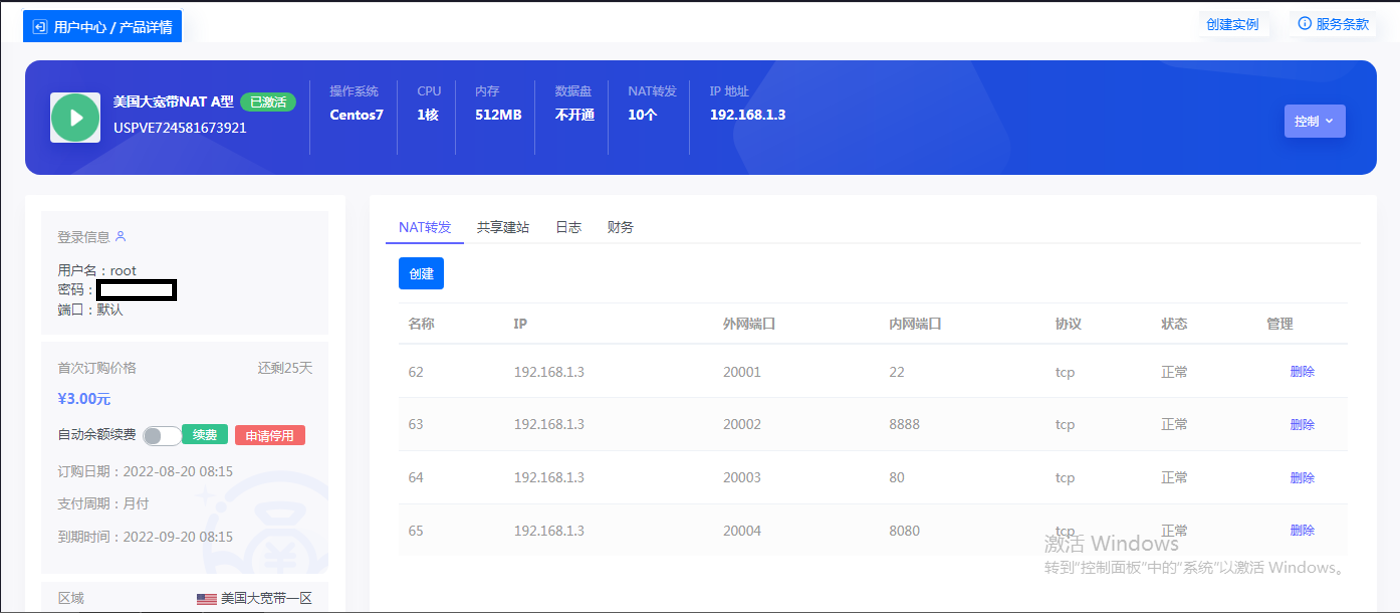Toggle the 自动余额续费 switch

tap(161, 435)
